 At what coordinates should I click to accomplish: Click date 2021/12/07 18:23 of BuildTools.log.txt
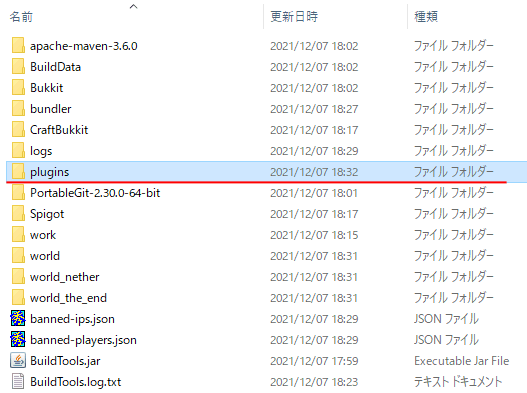tap(314, 382)
